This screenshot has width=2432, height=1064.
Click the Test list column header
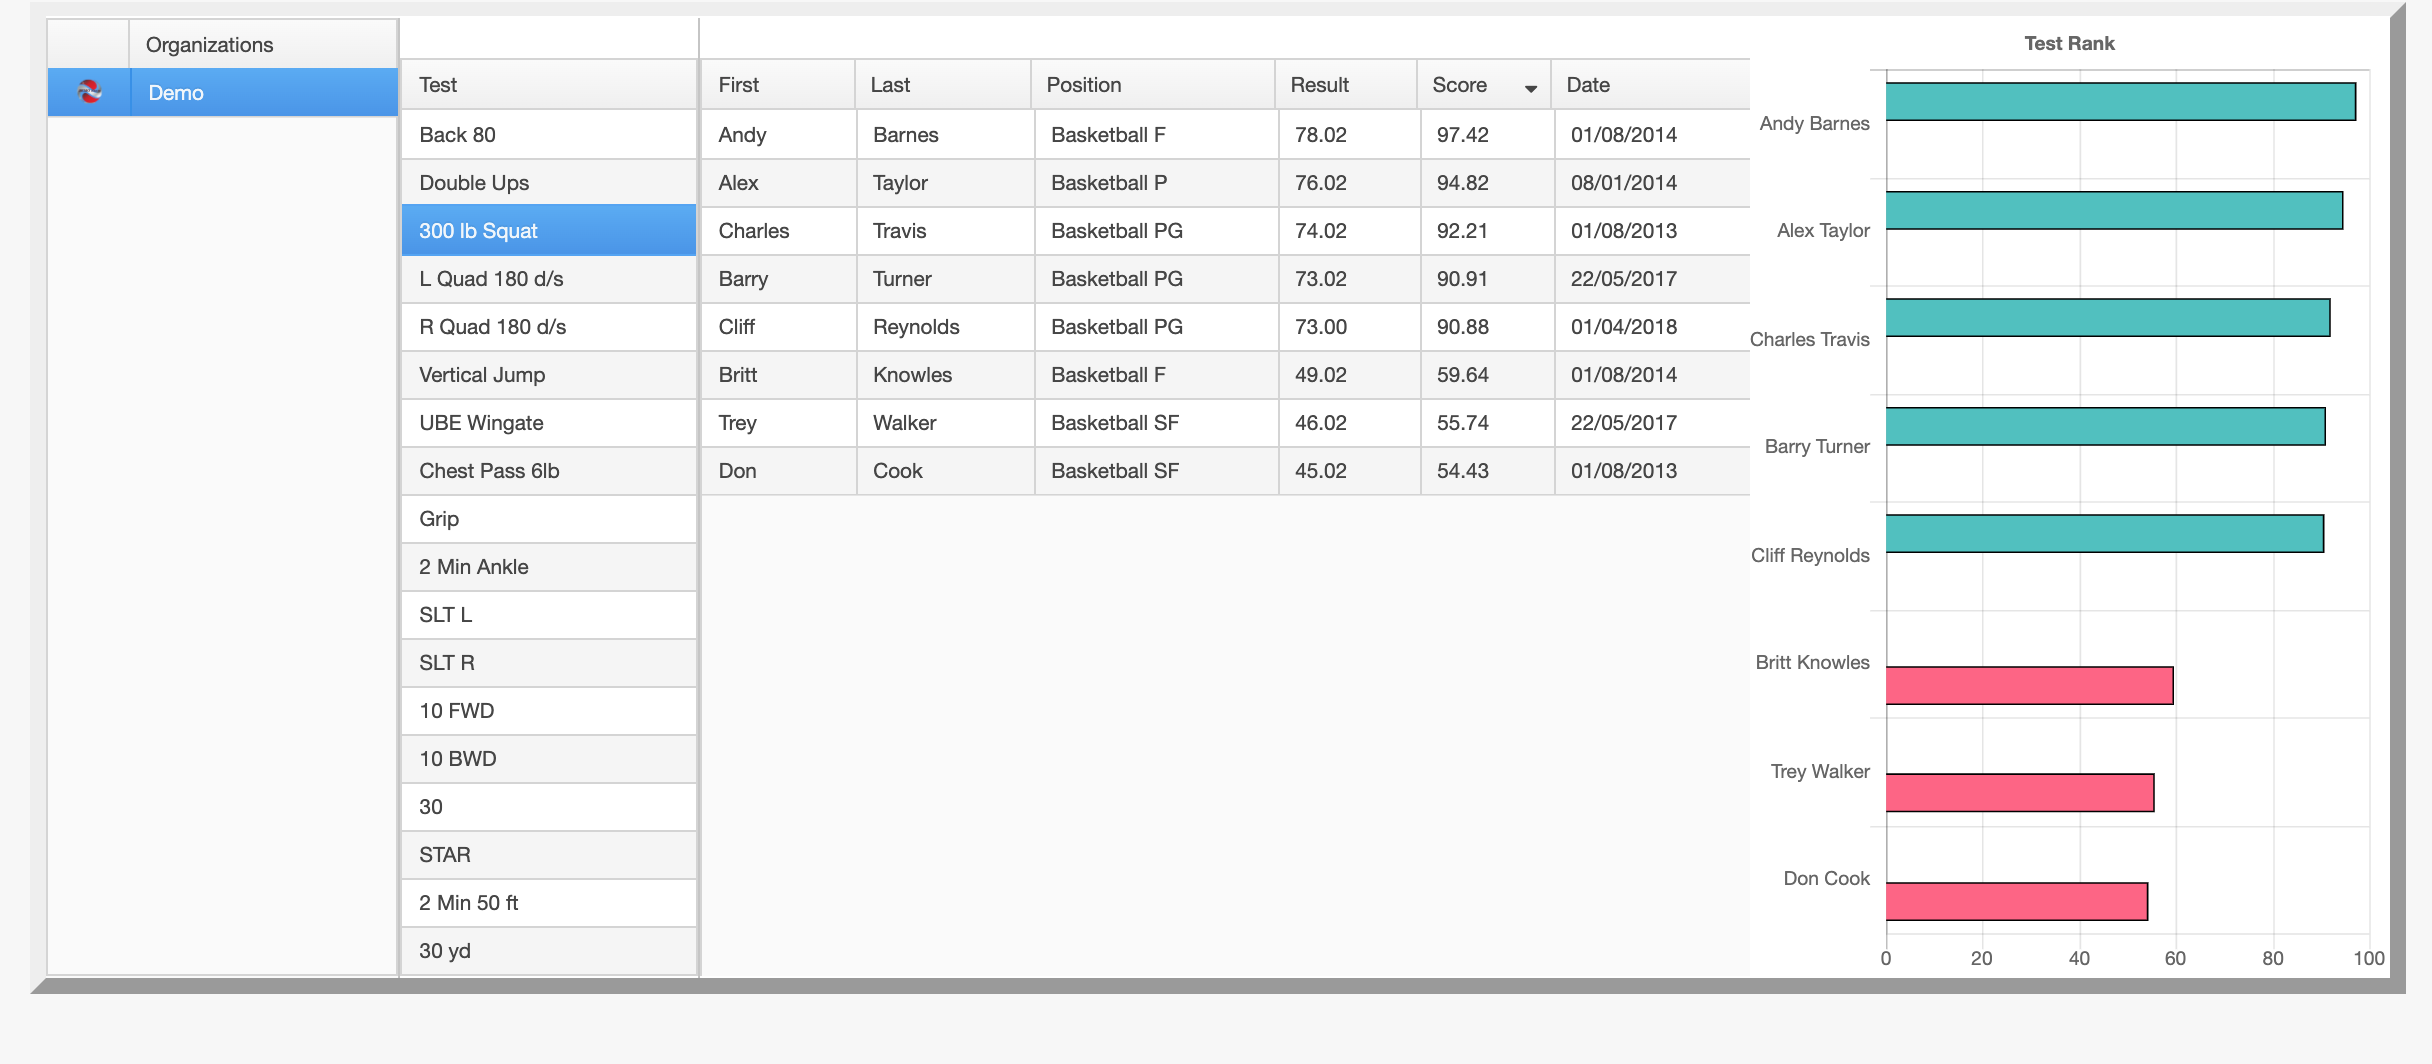[548, 85]
